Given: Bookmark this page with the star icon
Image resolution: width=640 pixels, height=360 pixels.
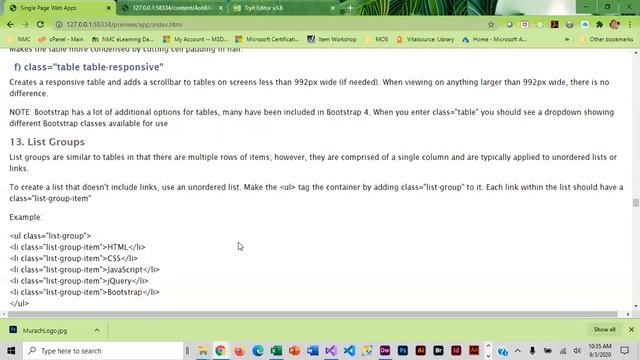Looking at the screenshot, I should pyautogui.click(x=491, y=24).
